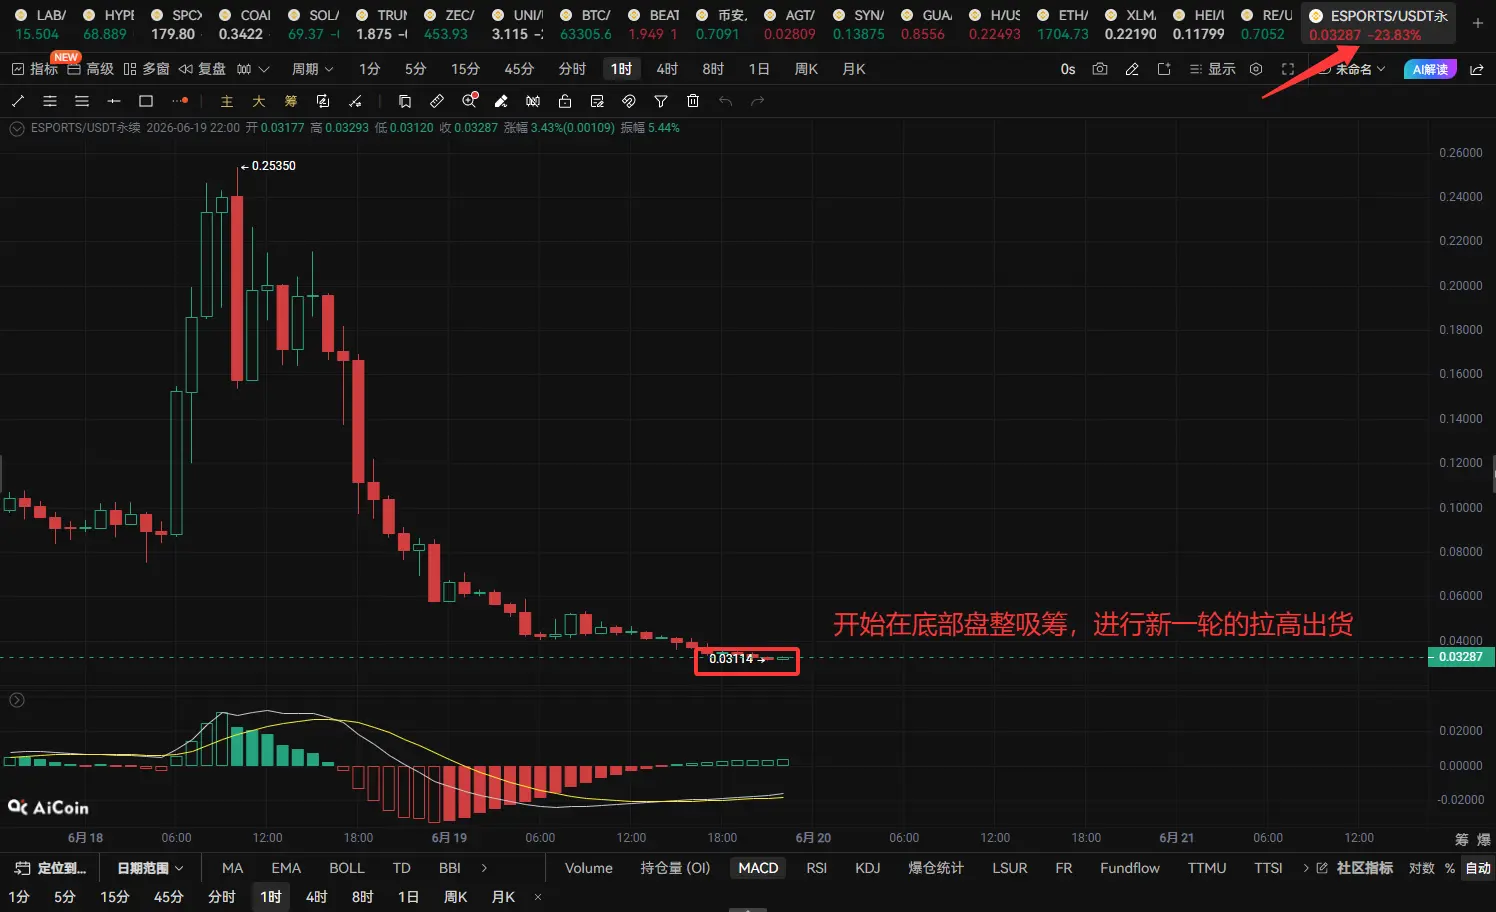Toggle 对数 logarithmic scale
The width and height of the screenshot is (1496, 912).
tap(1422, 868)
